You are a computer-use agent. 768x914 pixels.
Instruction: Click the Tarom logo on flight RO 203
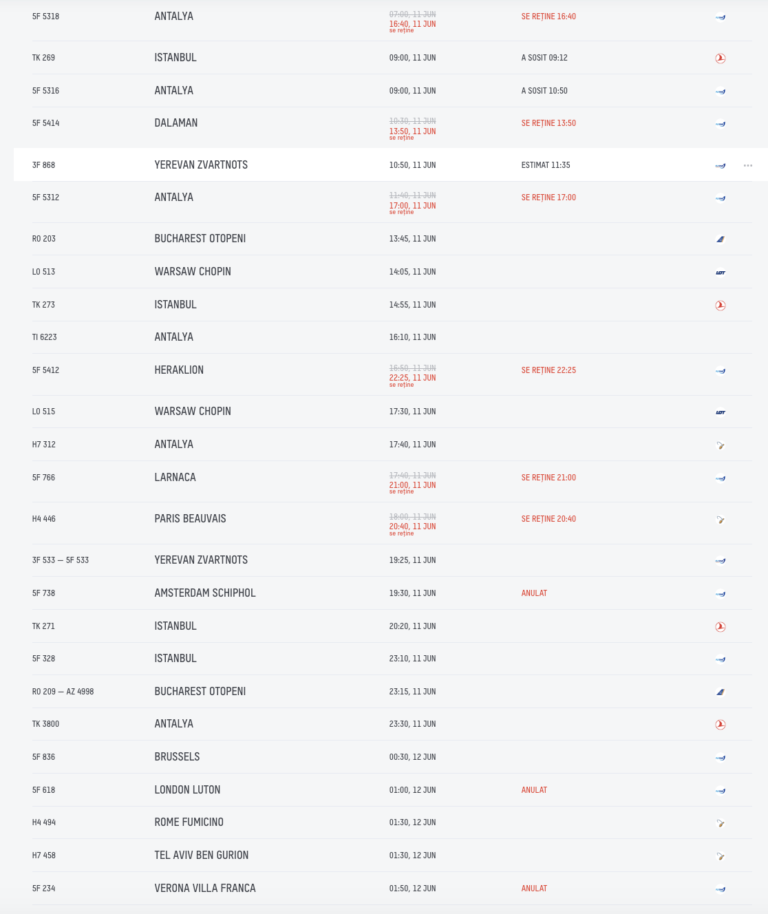pos(720,239)
